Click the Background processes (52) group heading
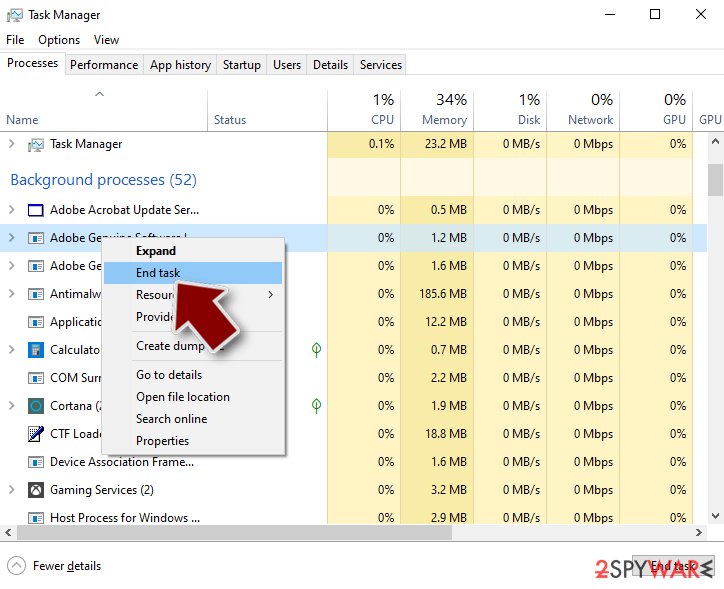 (103, 180)
